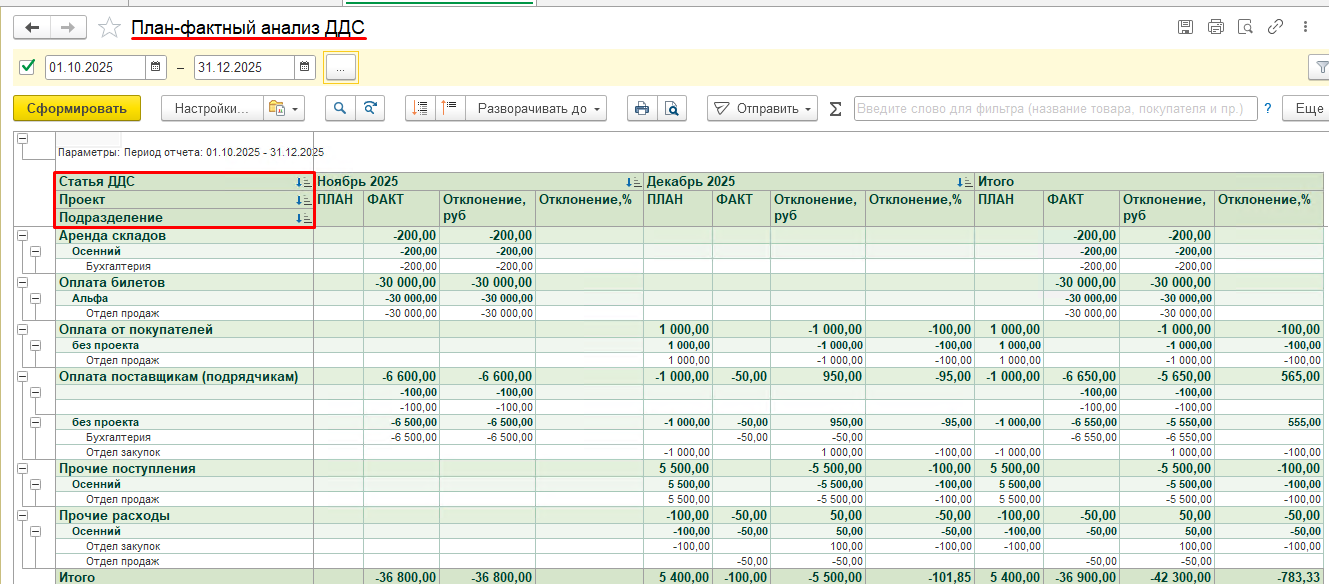Select the Бухгалтерия row under Аренда складов
Screen dimensions: 1329x584
point(117,266)
